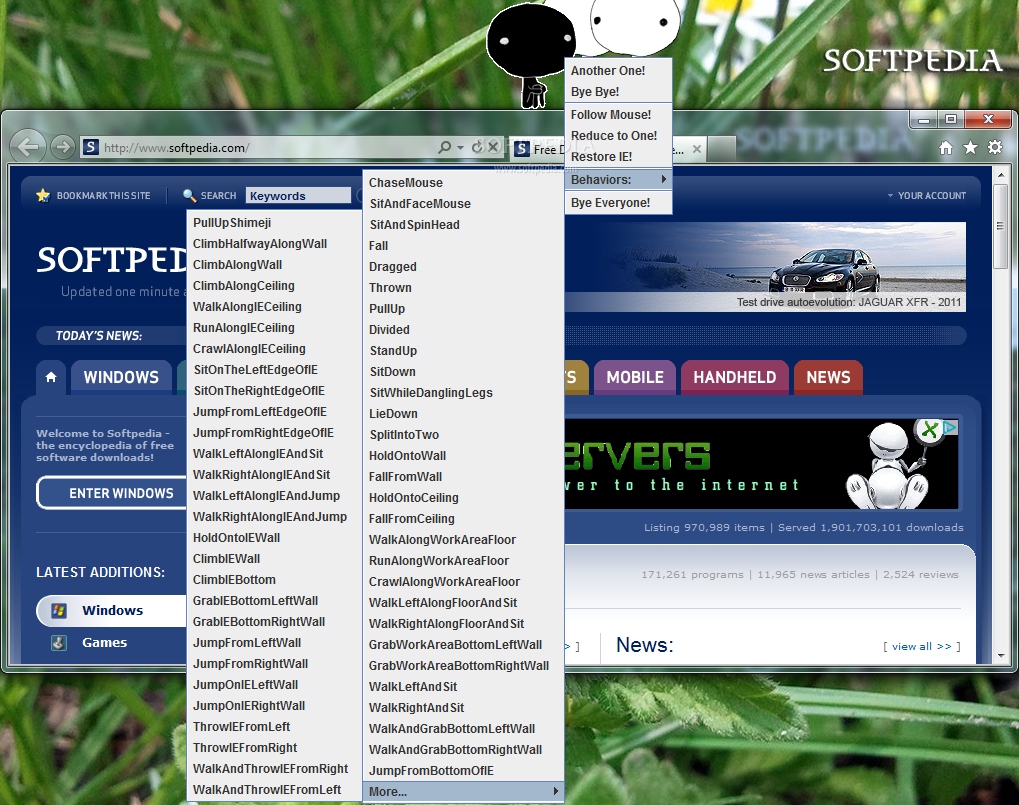Image resolution: width=1019 pixels, height=805 pixels.
Task: Select CrawlAlongIECeiling behavior
Action: (x=274, y=349)
